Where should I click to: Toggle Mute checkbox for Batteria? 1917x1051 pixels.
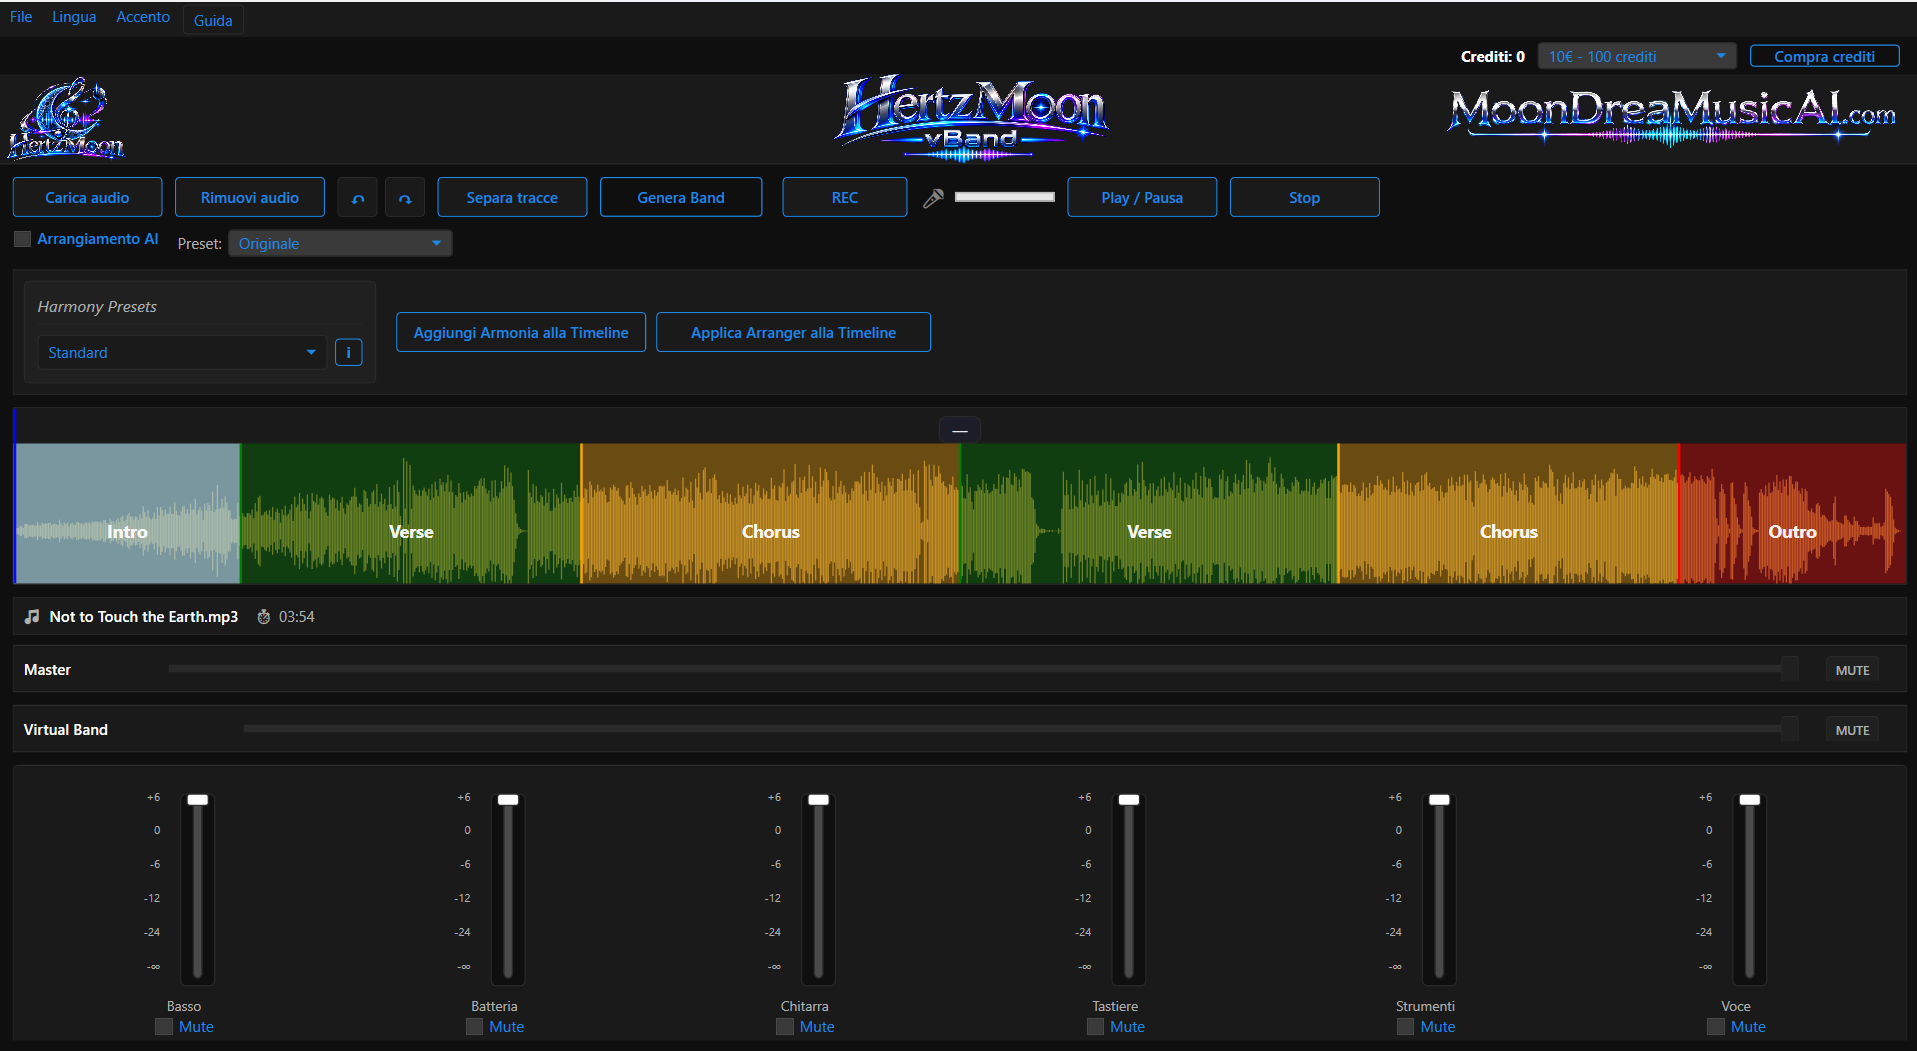[474, 1027]
